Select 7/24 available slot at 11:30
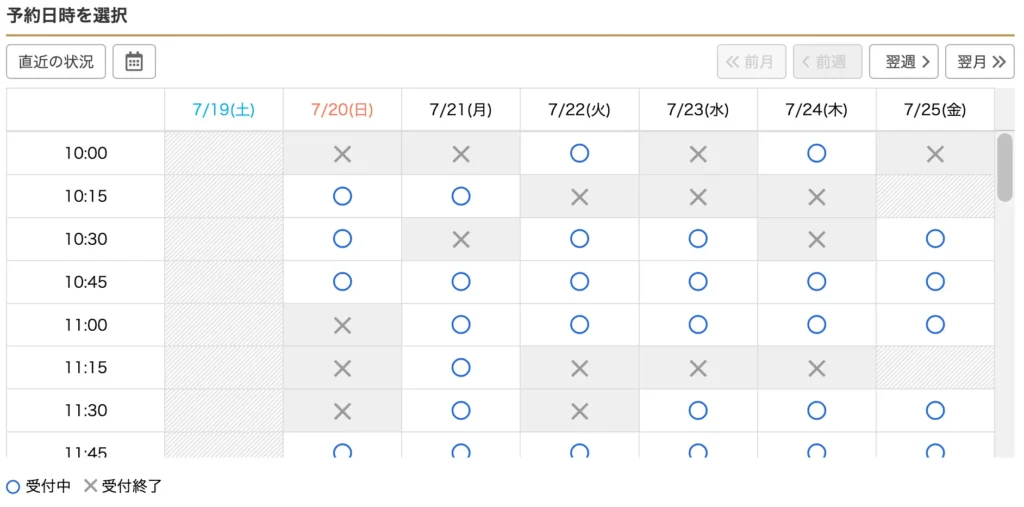This screenshot has height=507, width=1024. point(816,410)
